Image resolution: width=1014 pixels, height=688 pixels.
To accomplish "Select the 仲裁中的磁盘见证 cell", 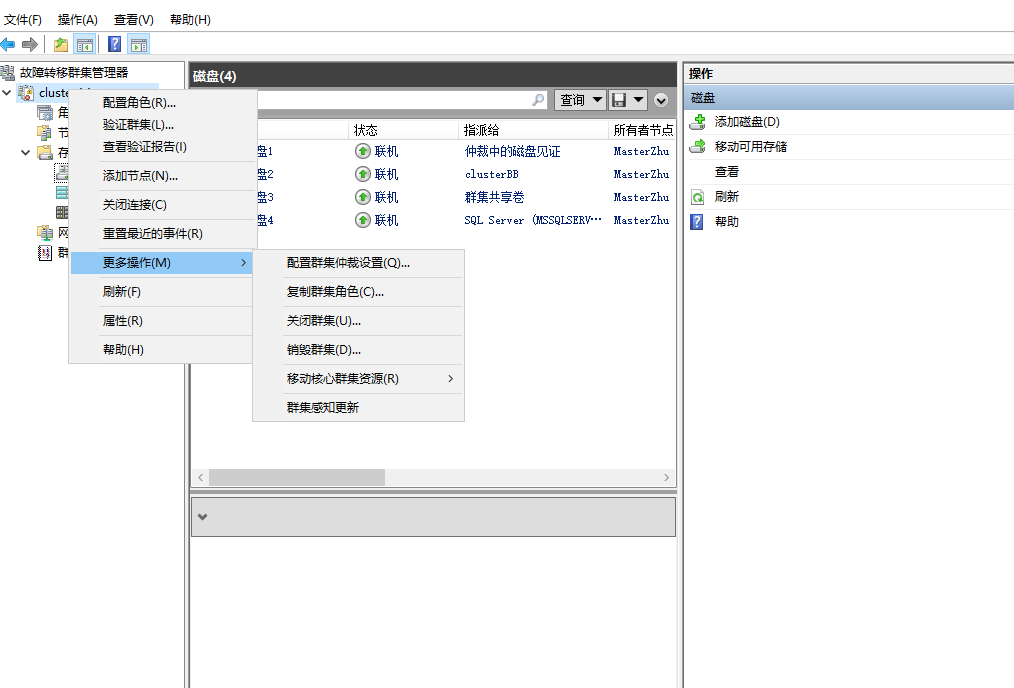I will (512, 151).
